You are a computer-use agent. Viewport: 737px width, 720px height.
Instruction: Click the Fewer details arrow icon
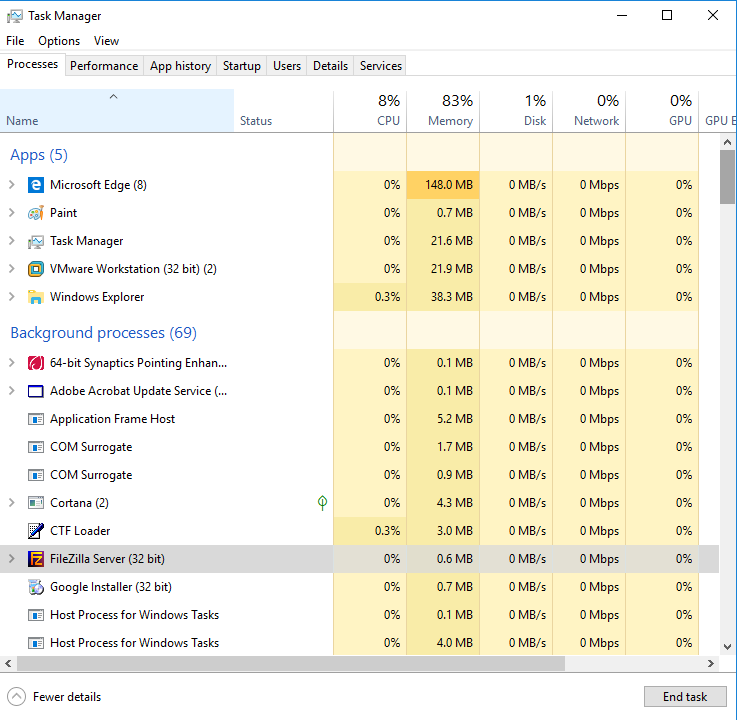pos(16,697)
